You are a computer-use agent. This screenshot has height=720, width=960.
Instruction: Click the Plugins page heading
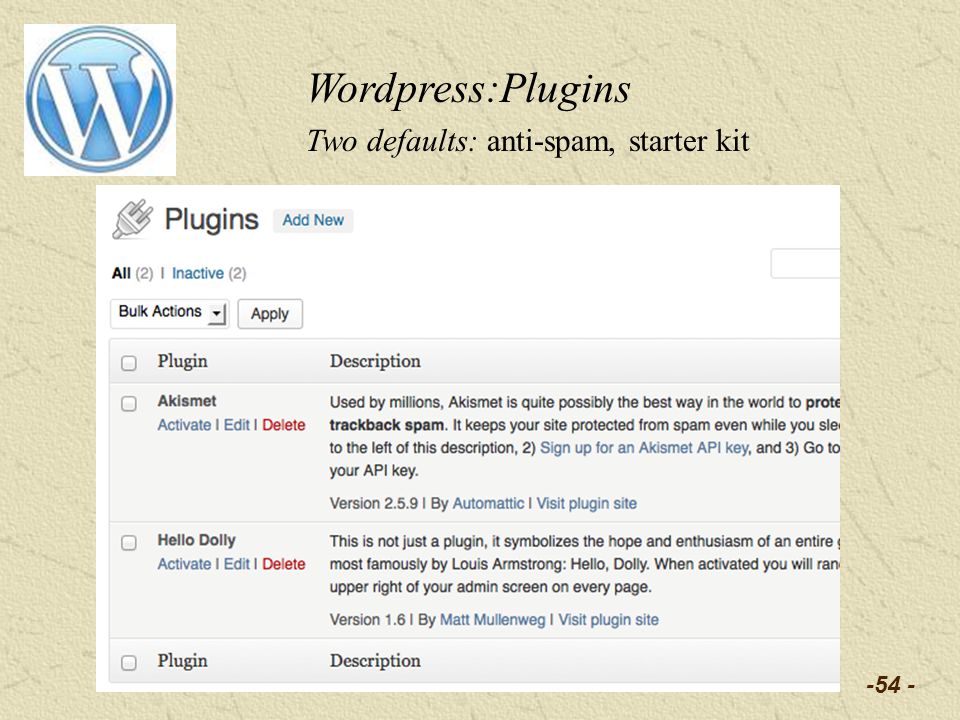tap(211, 219)
